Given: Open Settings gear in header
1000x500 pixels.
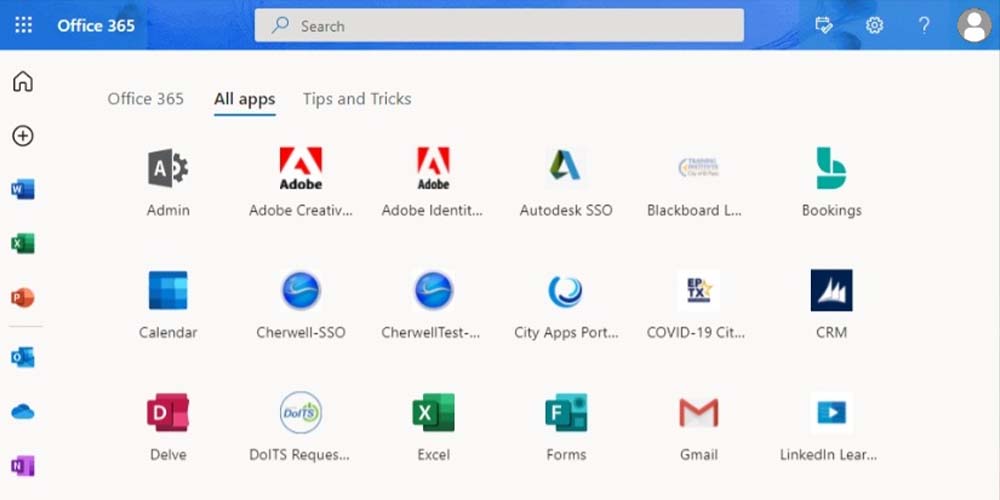Looking at the screenshot, I should coord(874,26).
